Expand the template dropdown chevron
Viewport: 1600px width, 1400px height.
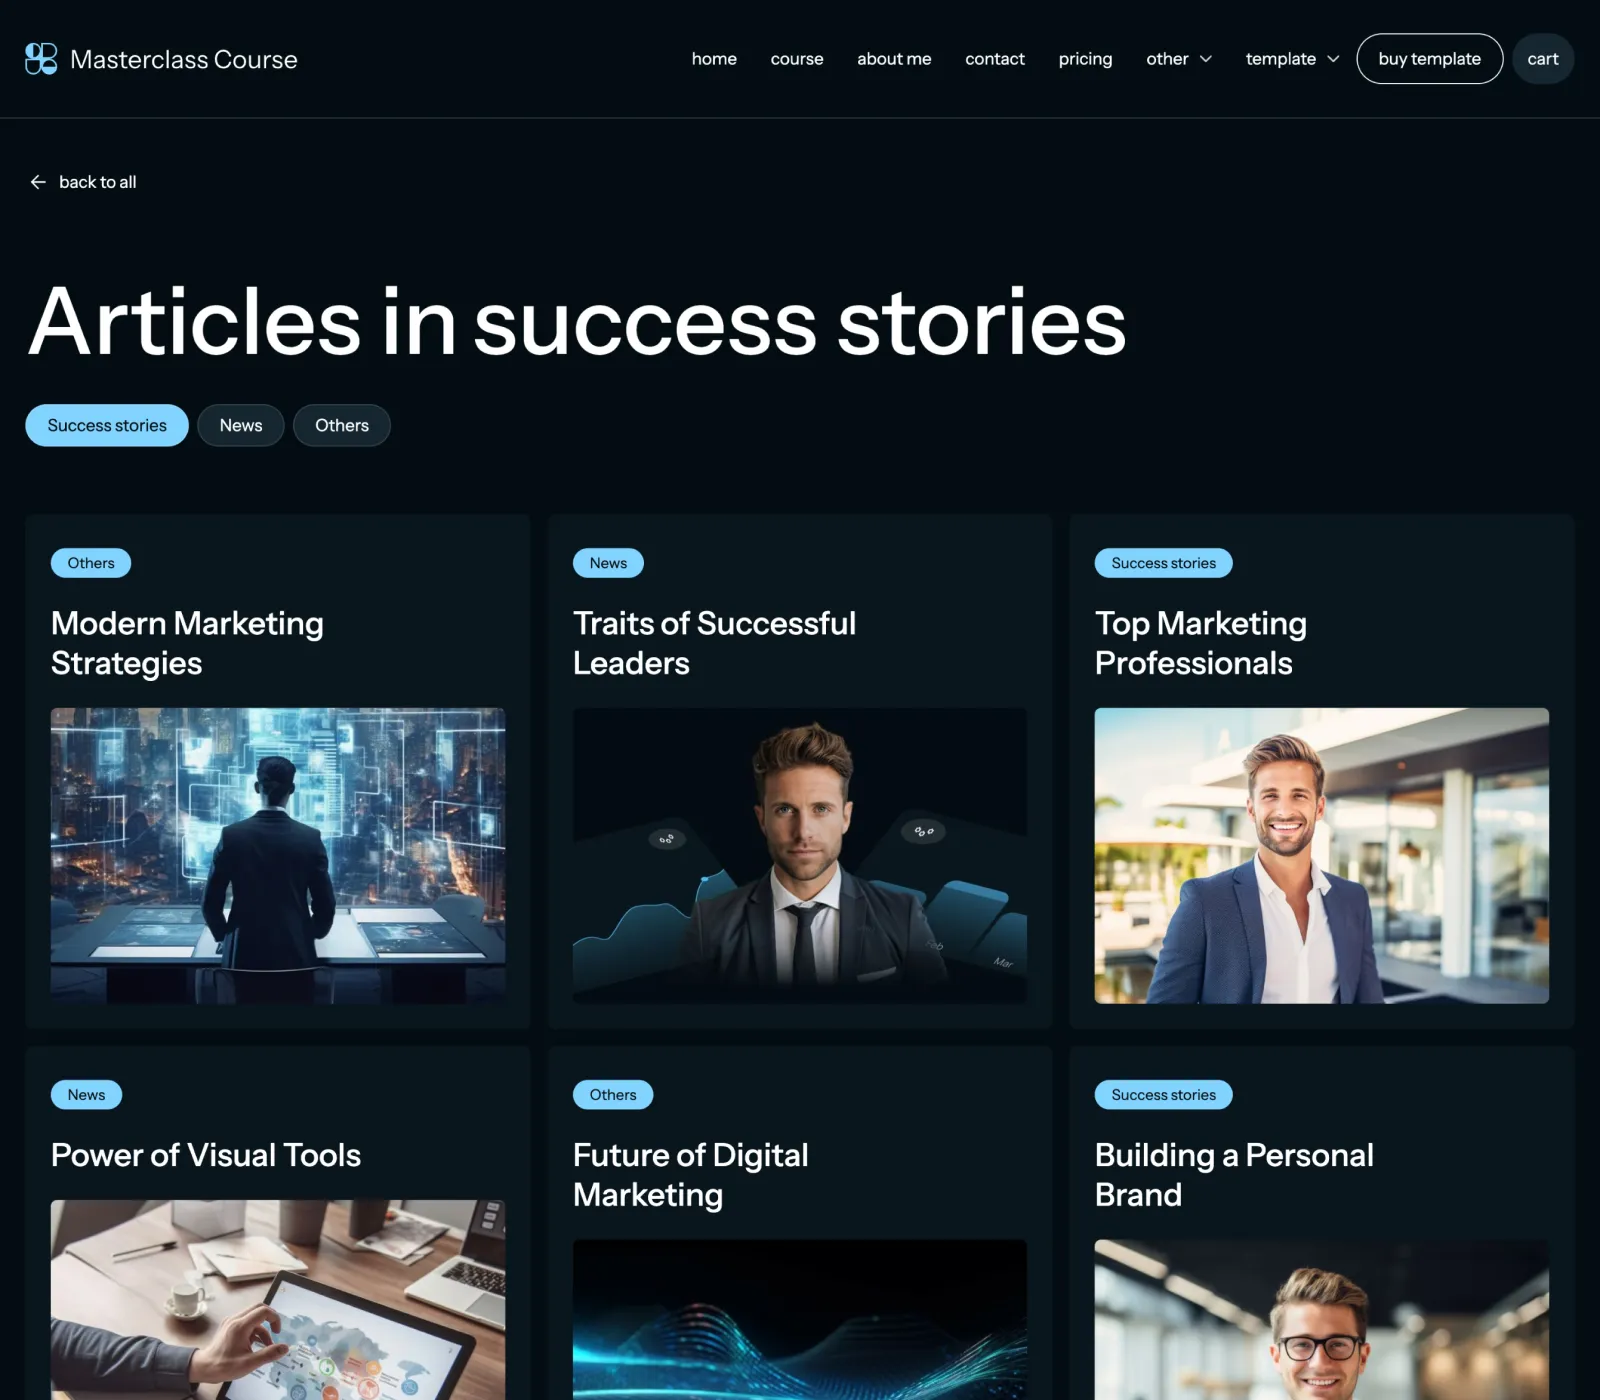tap(1333, 59)
